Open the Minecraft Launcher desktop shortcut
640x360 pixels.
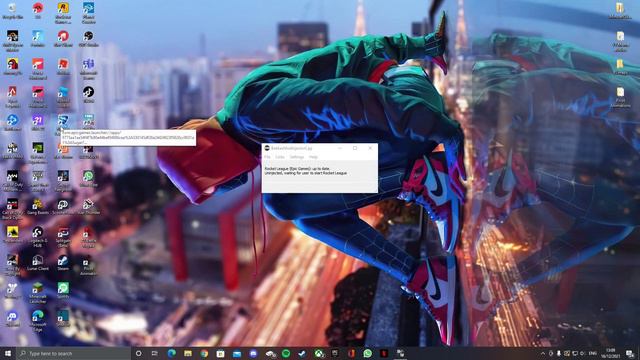38,293
